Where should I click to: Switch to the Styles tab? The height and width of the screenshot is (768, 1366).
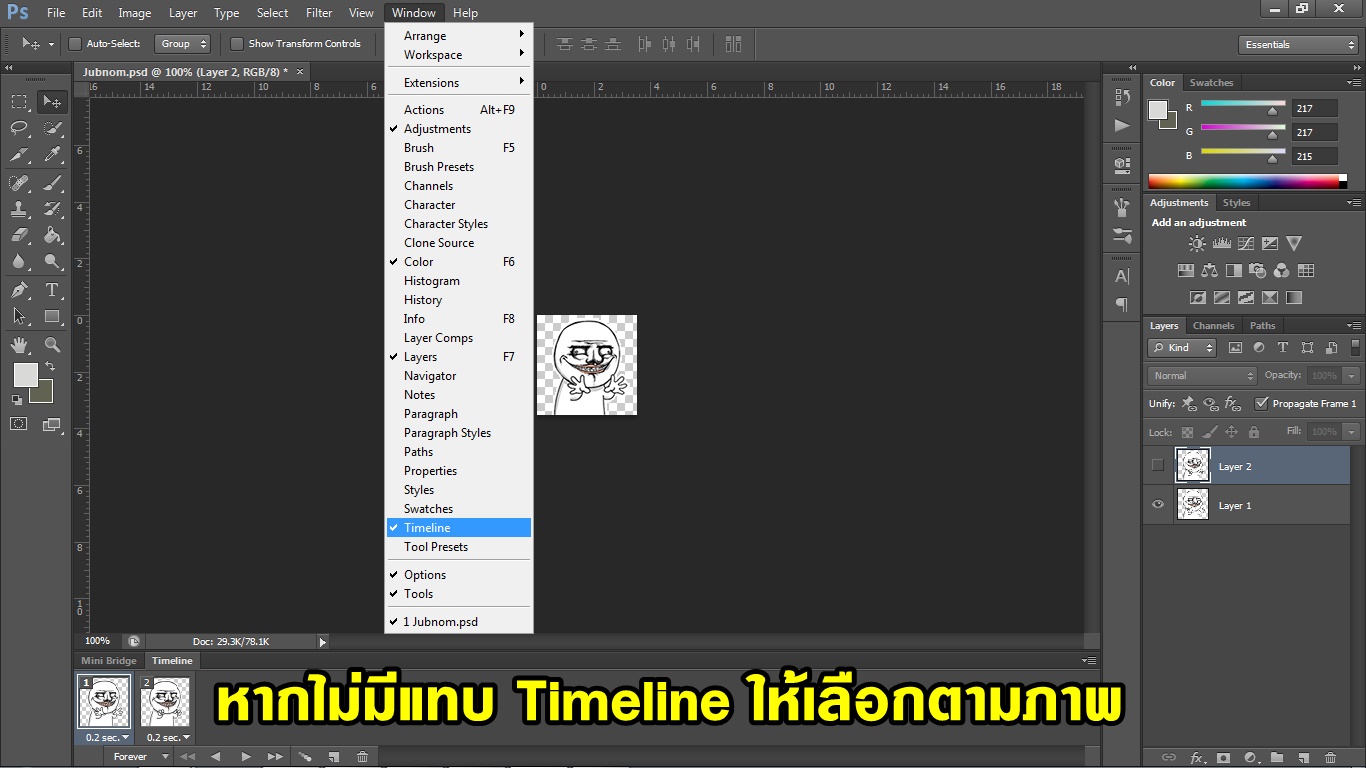click(1237, 203)
